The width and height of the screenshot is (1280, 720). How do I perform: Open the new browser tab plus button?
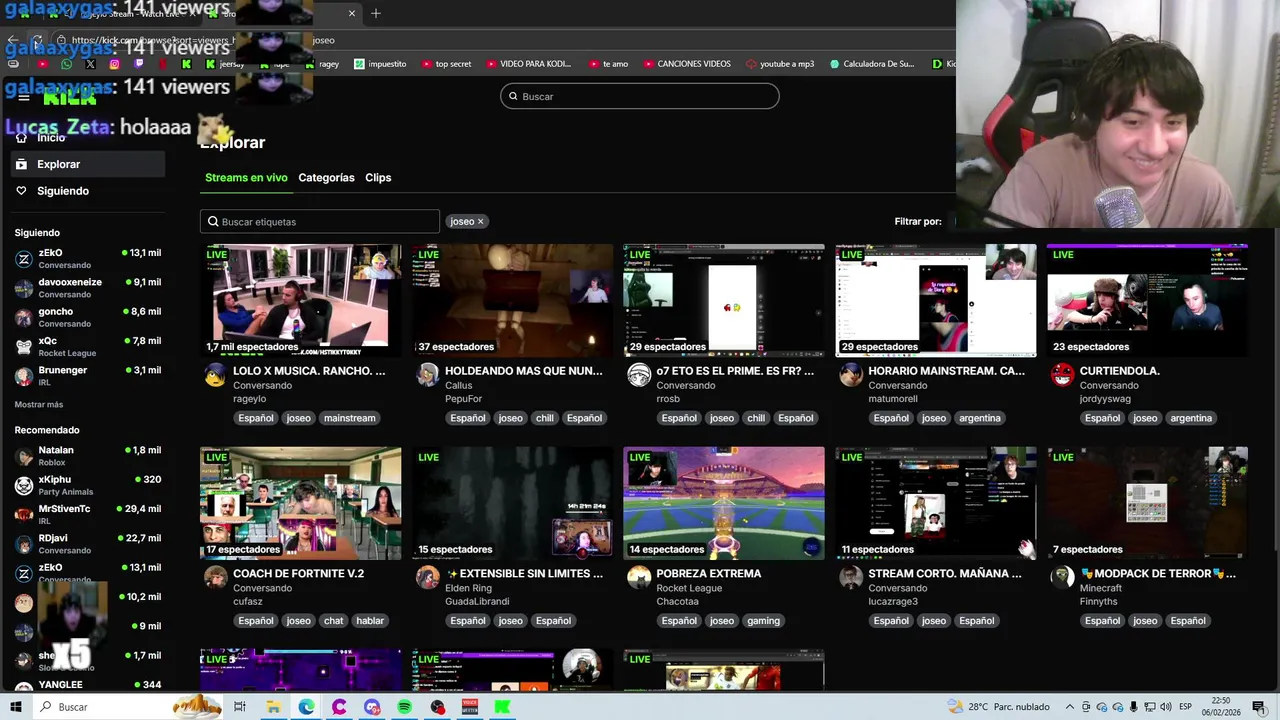376,13
